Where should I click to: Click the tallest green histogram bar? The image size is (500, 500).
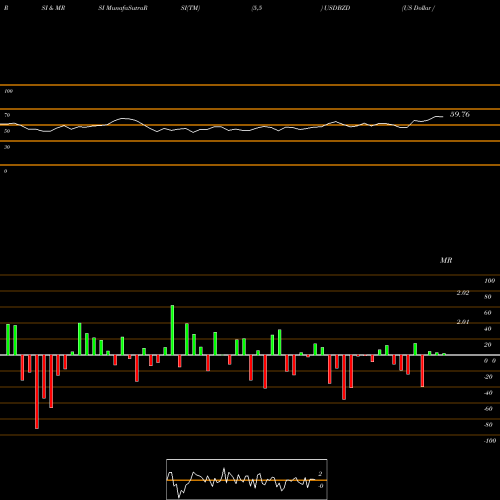pyautogui.click(x=172, y=330)
